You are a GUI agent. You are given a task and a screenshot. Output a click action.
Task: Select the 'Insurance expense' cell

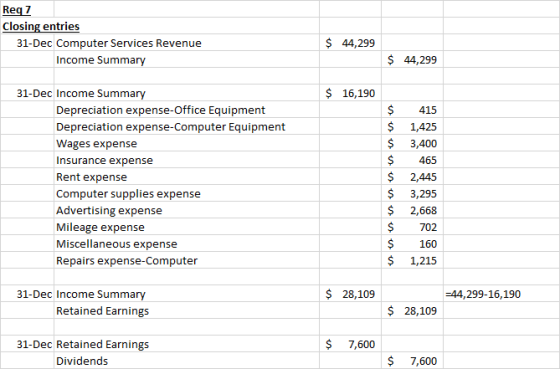point(187,160)
